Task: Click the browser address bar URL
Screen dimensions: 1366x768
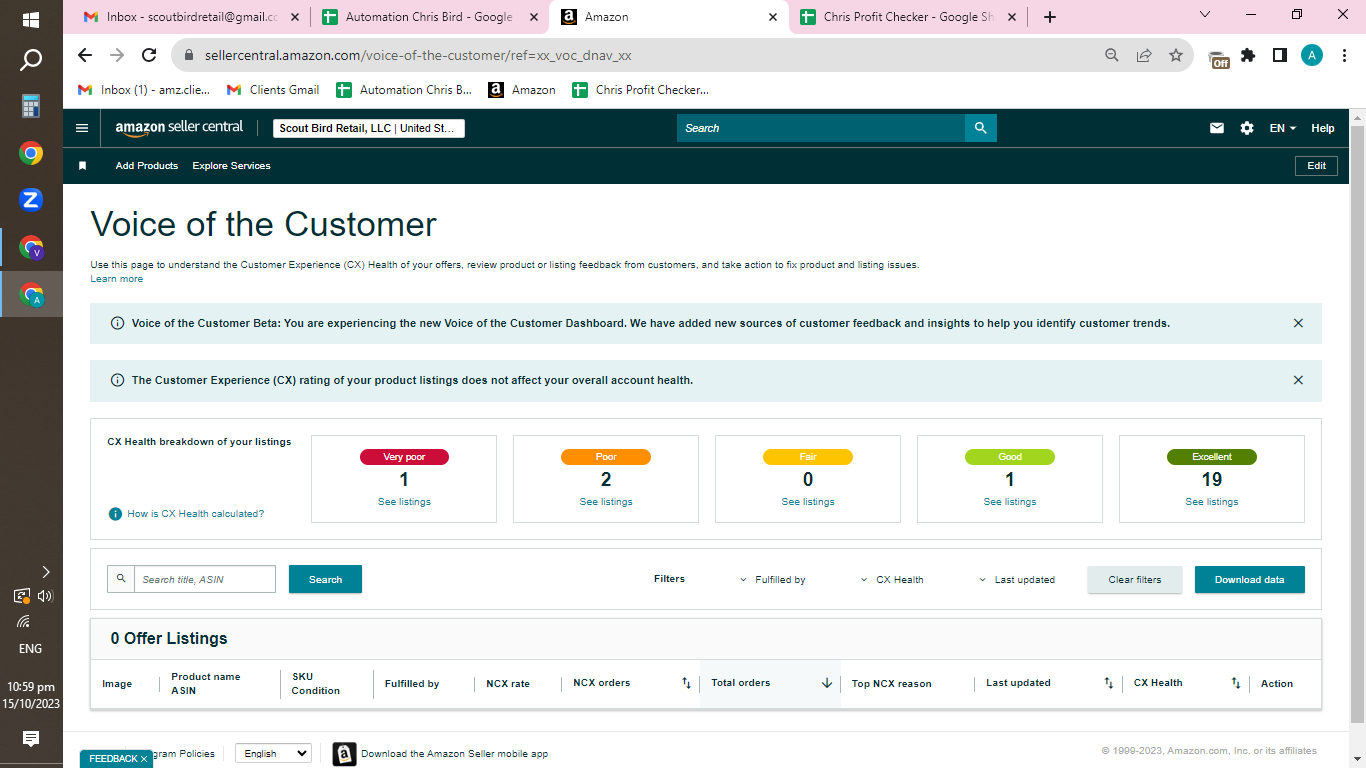Action: [418, 56]
